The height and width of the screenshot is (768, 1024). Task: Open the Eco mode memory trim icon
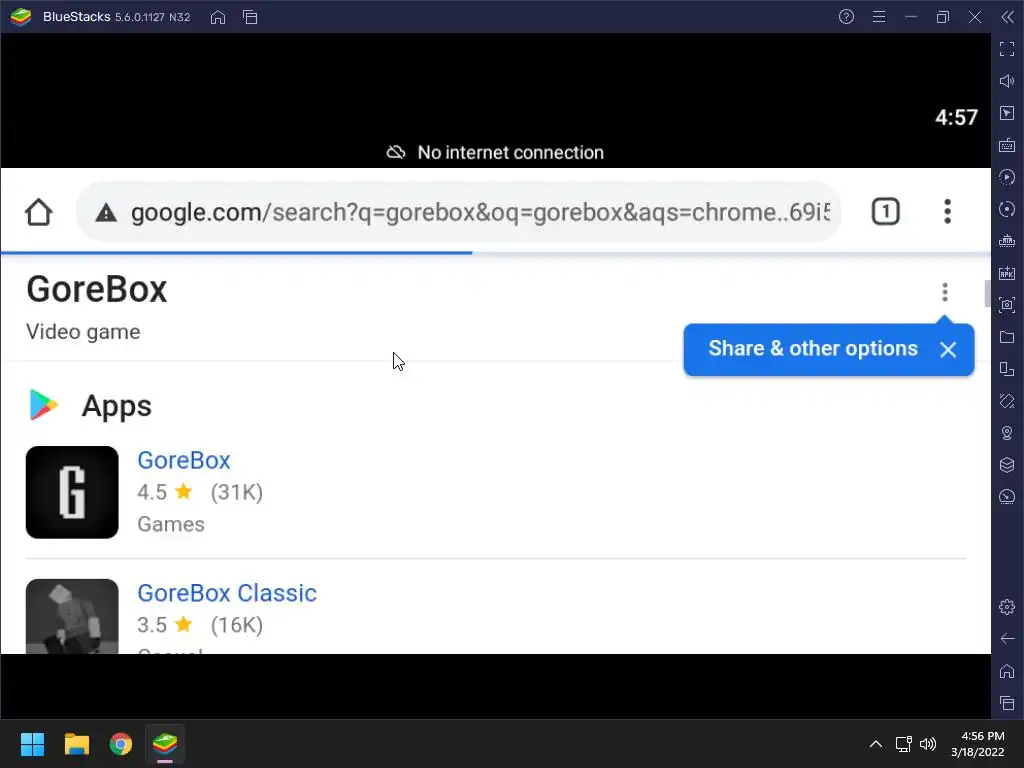pyautogui.click(x=1006, y=241)
